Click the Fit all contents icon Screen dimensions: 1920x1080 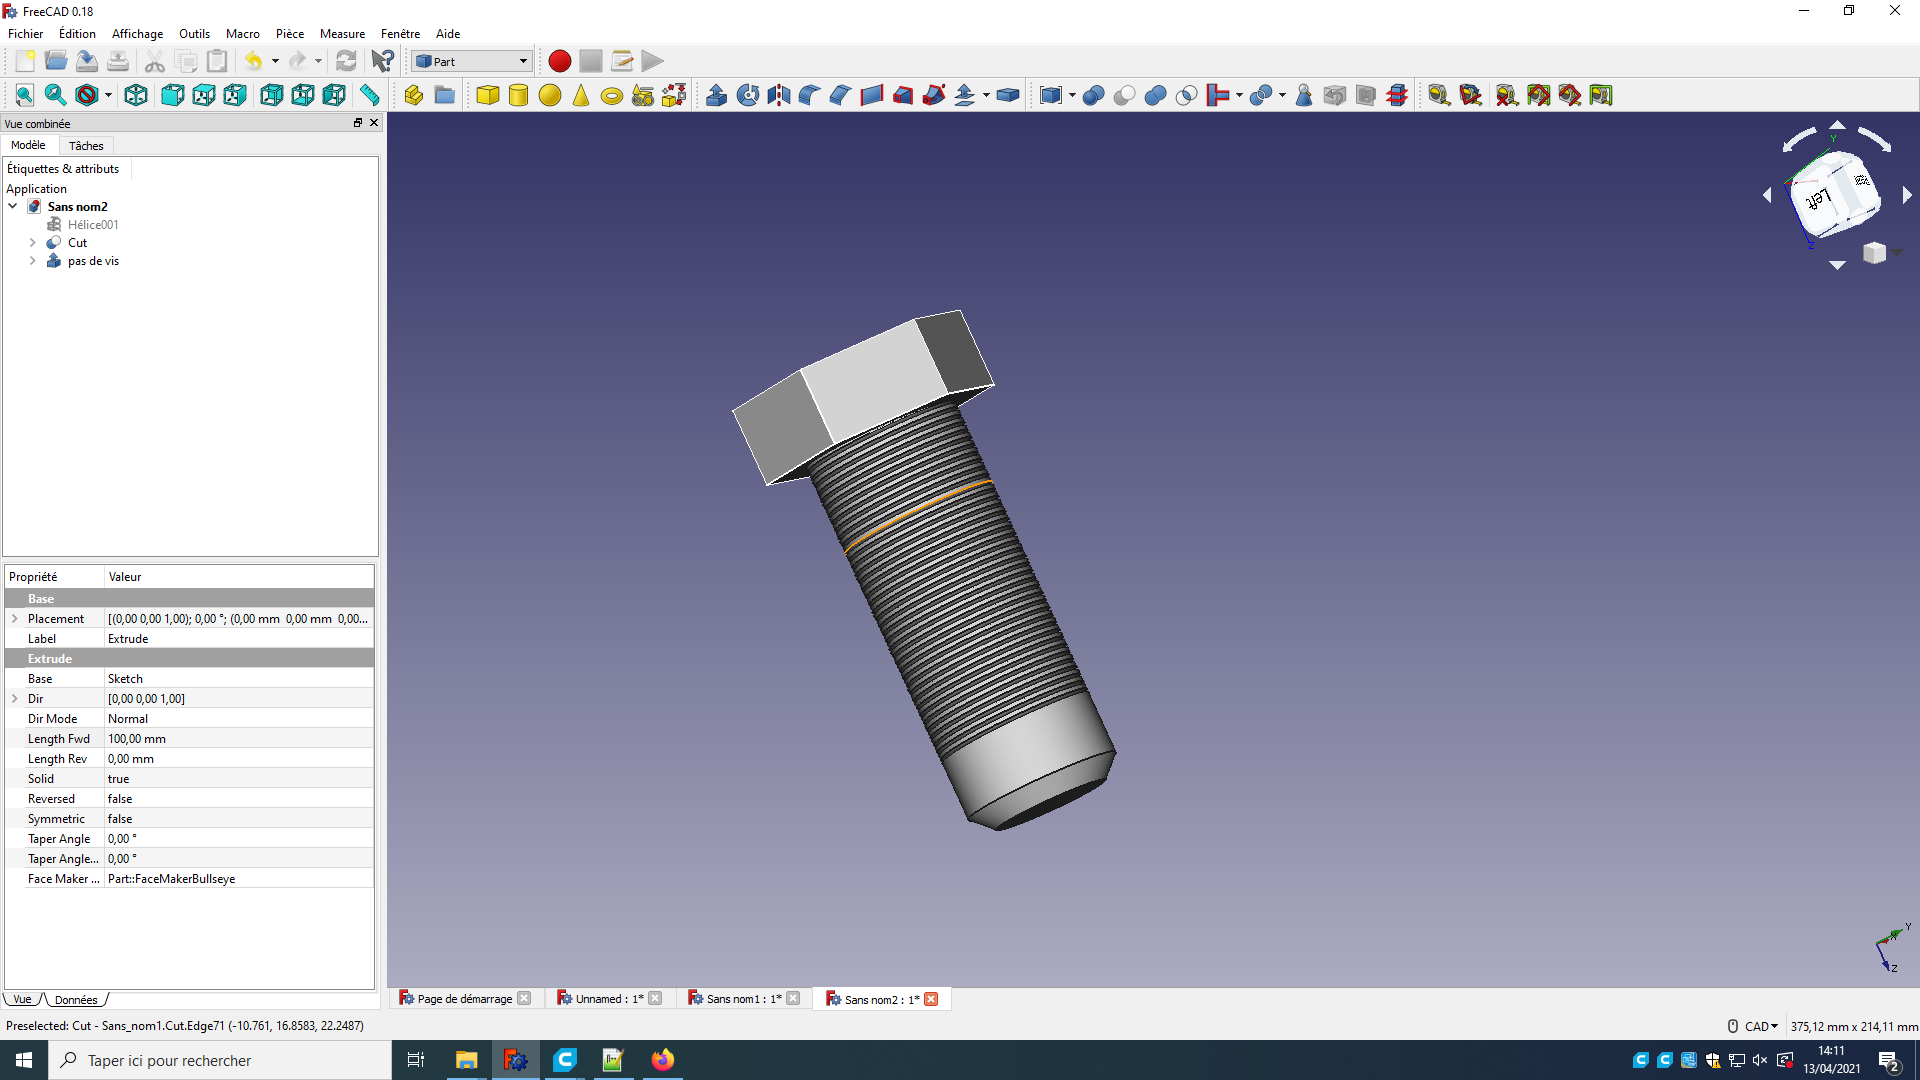[24, 95]
